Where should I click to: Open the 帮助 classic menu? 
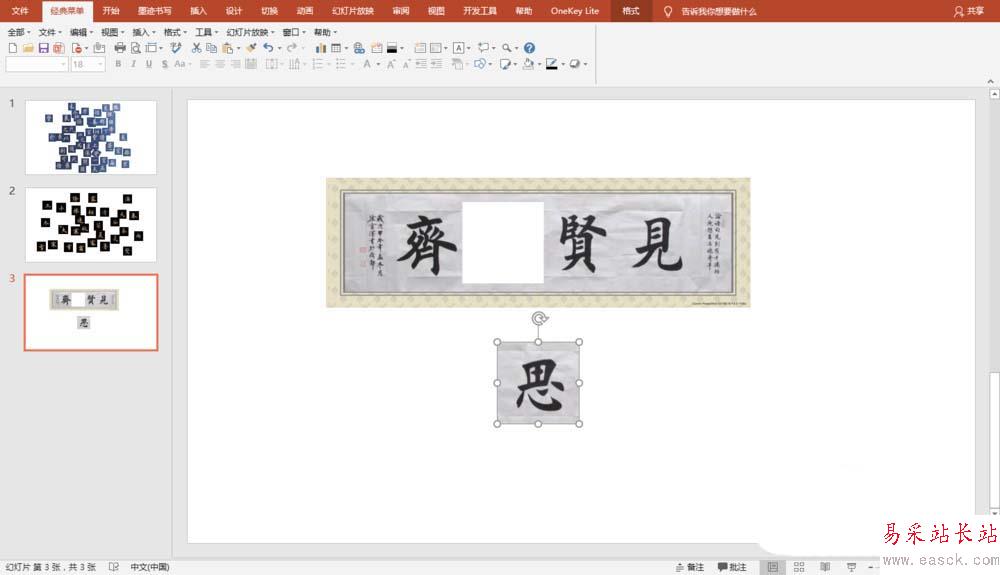point(325,32)
